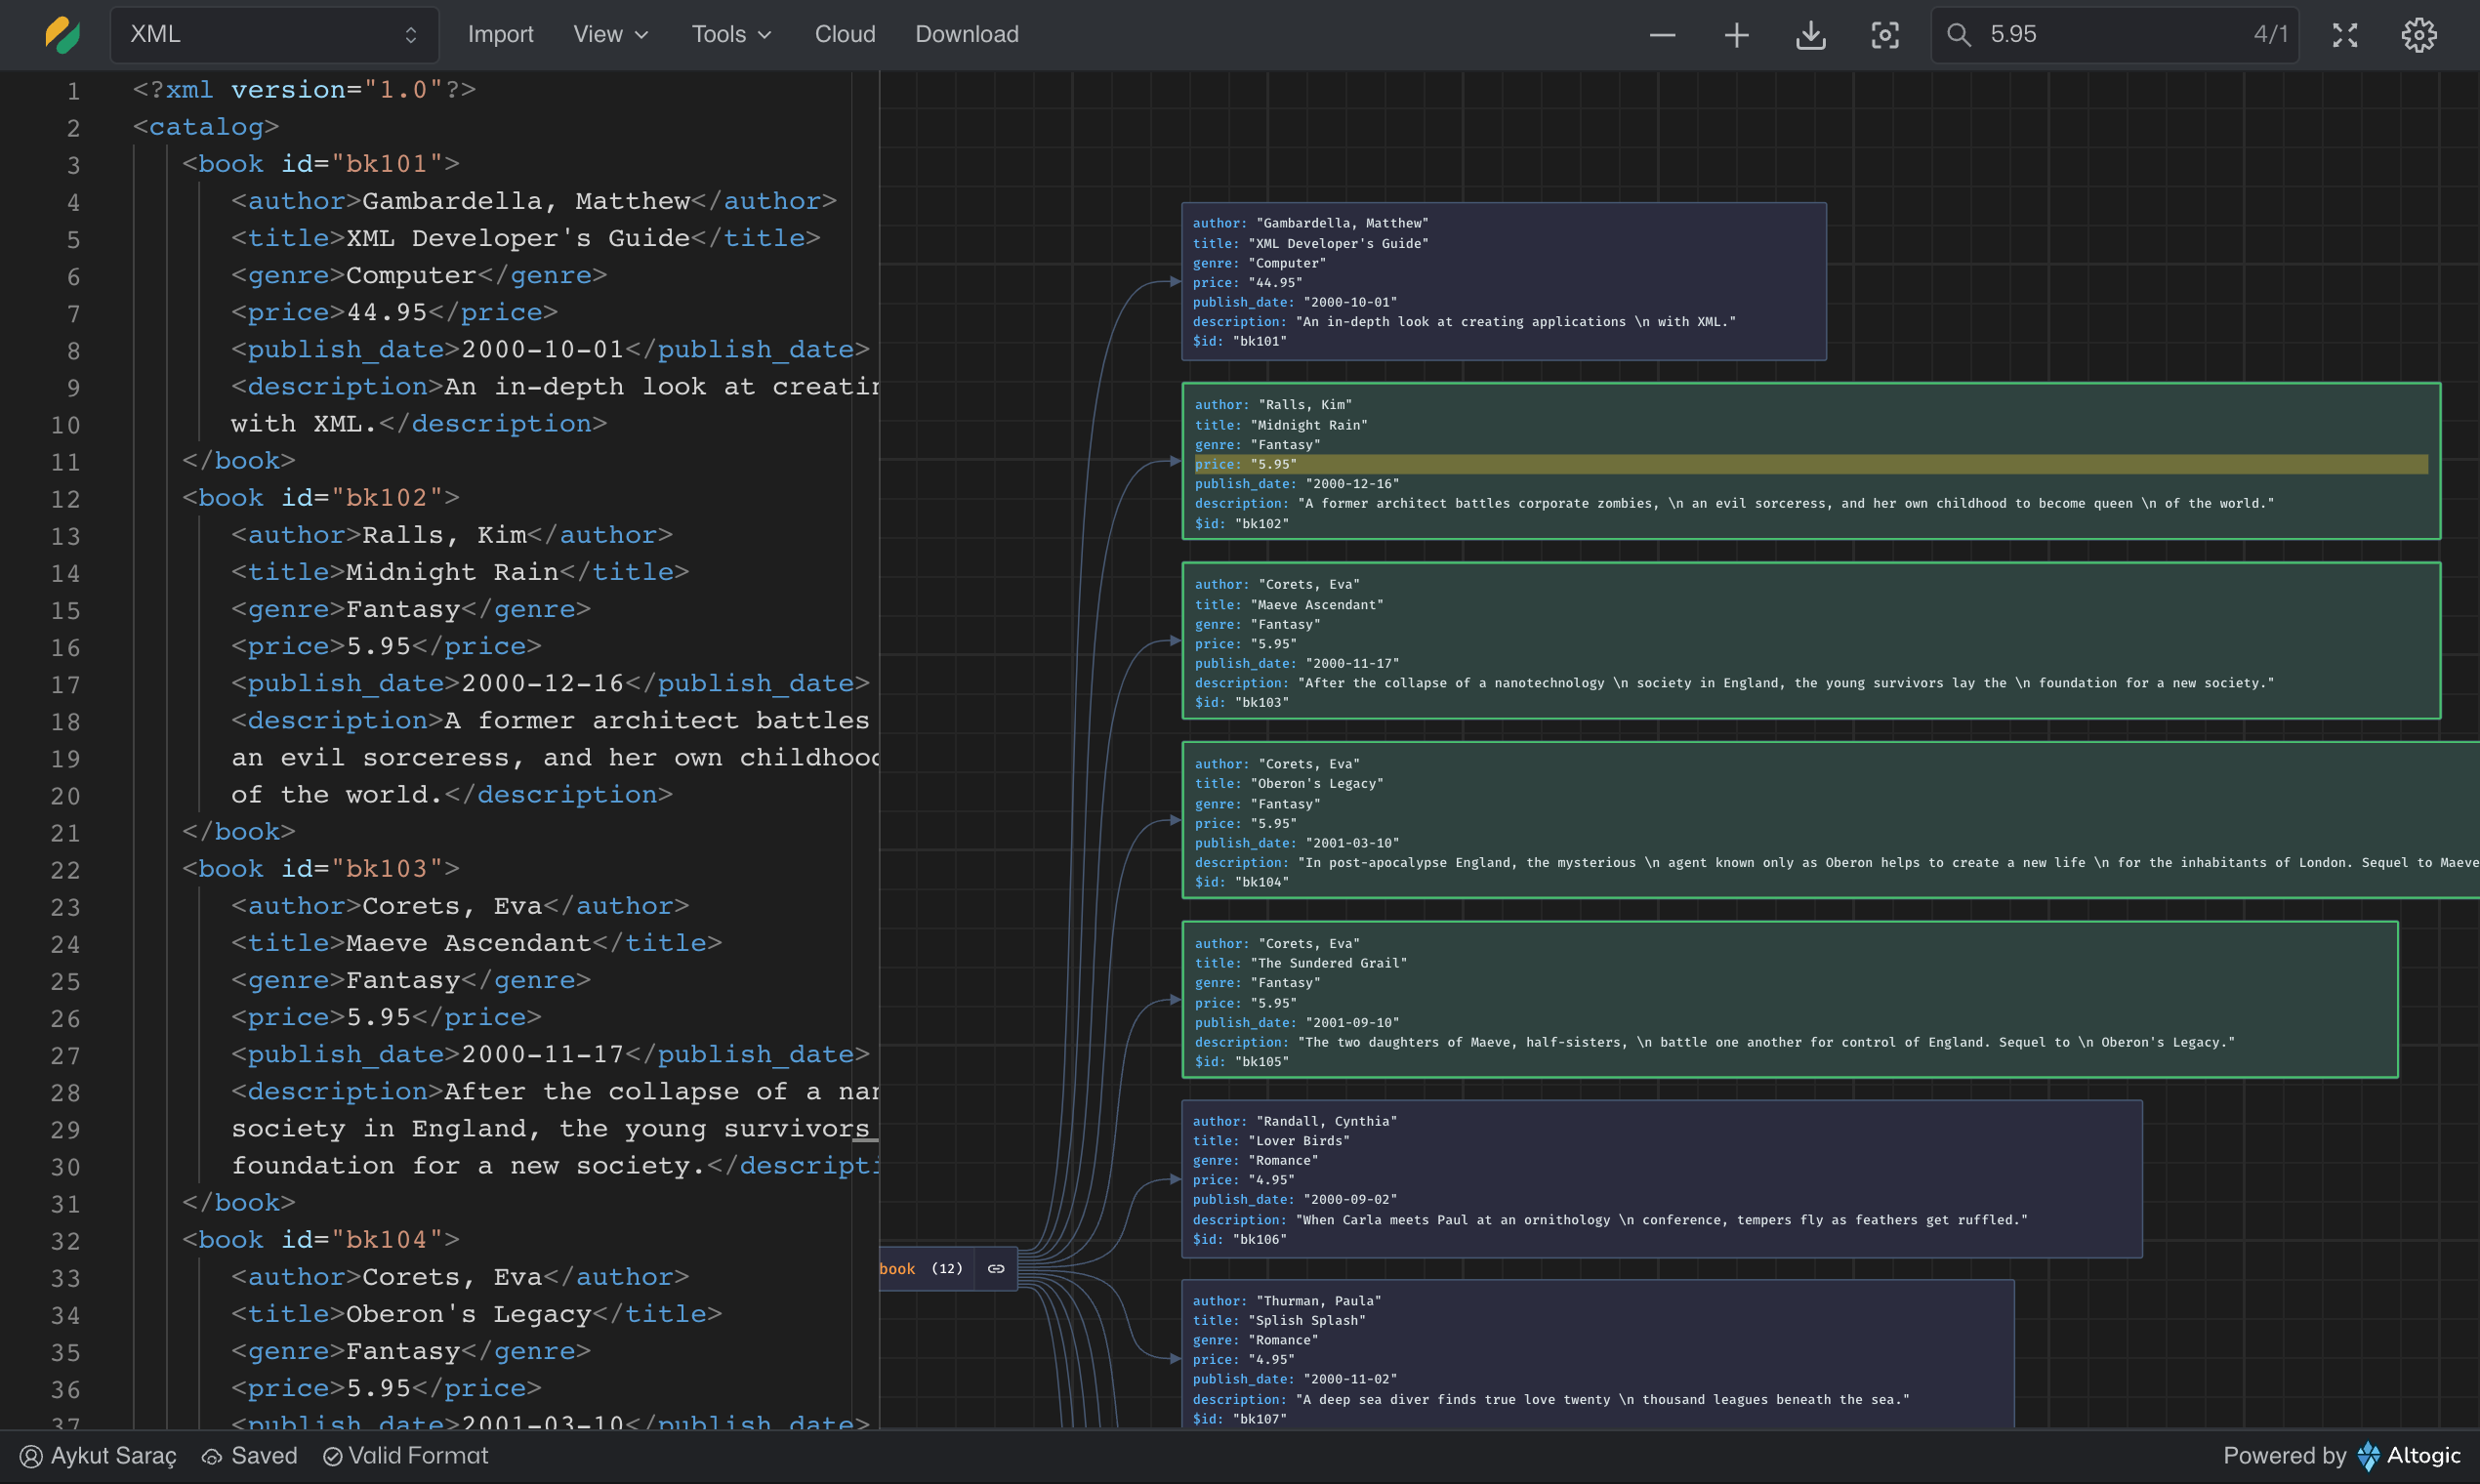
Task: Click line number 22 in gutter
Action: tap(66, 870)
